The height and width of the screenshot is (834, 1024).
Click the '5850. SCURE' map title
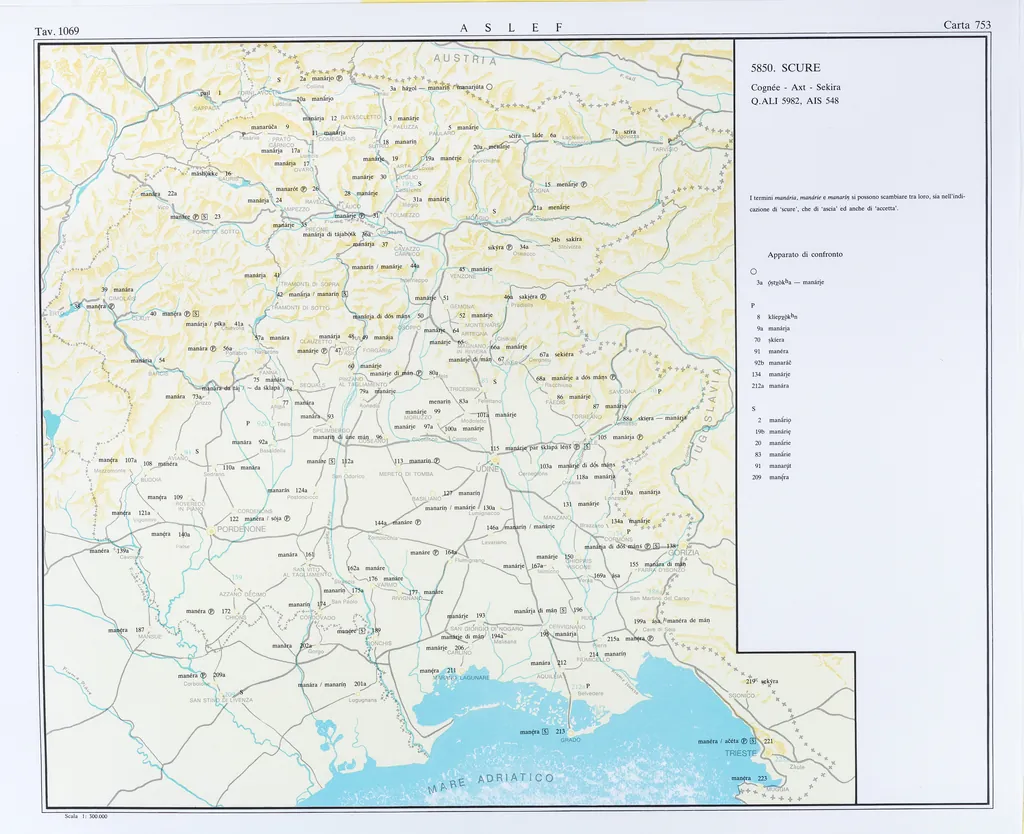pyautogui.click(x=785, y=68)
